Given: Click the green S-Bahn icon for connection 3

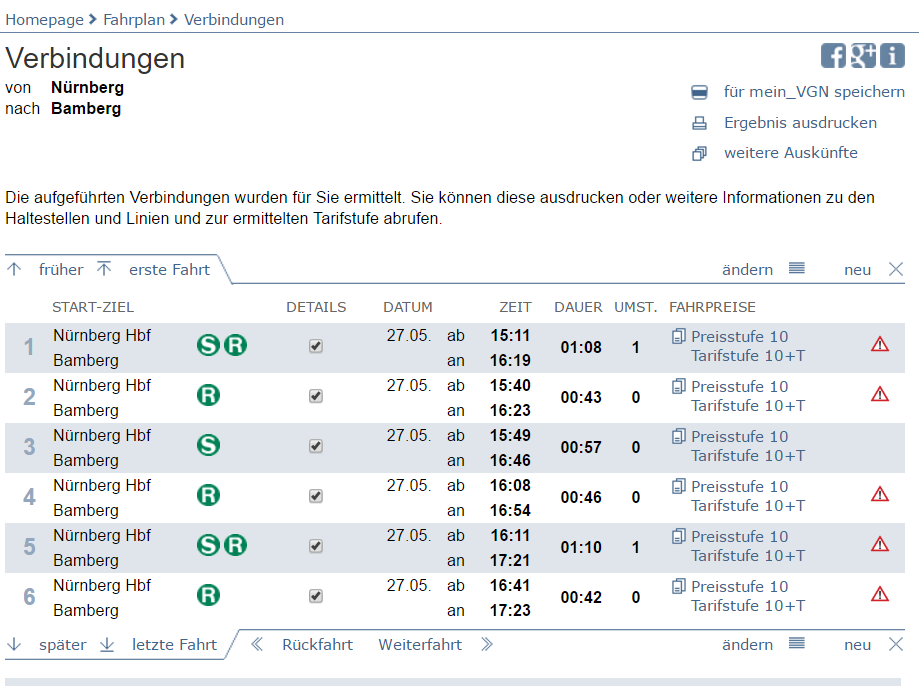Looking at the screenshot, I should (x=208, y=445).
